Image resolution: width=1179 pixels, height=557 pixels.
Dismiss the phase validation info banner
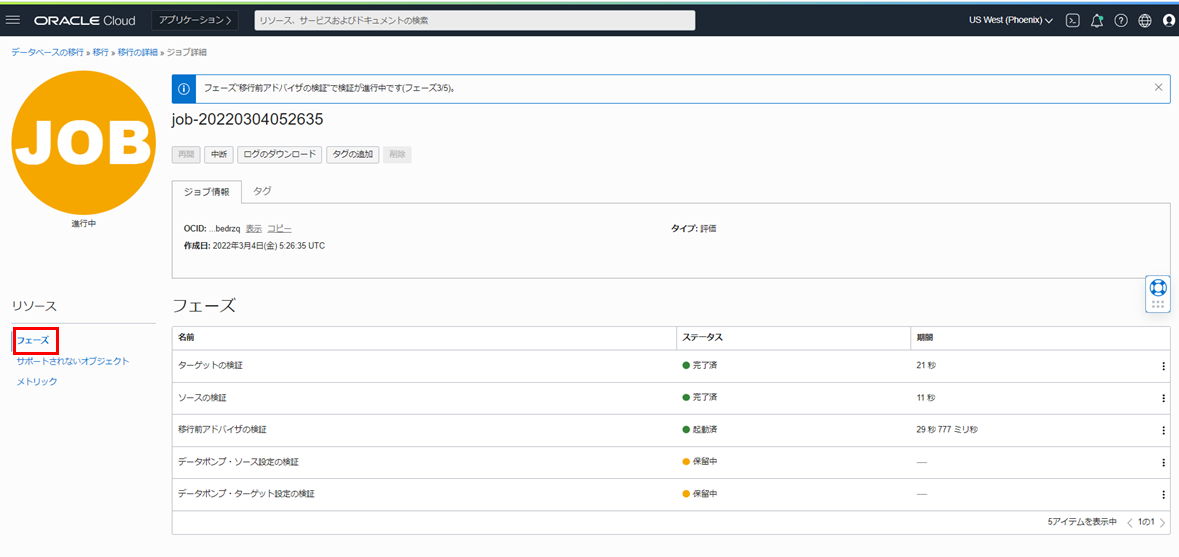[x=1158, y=88]
